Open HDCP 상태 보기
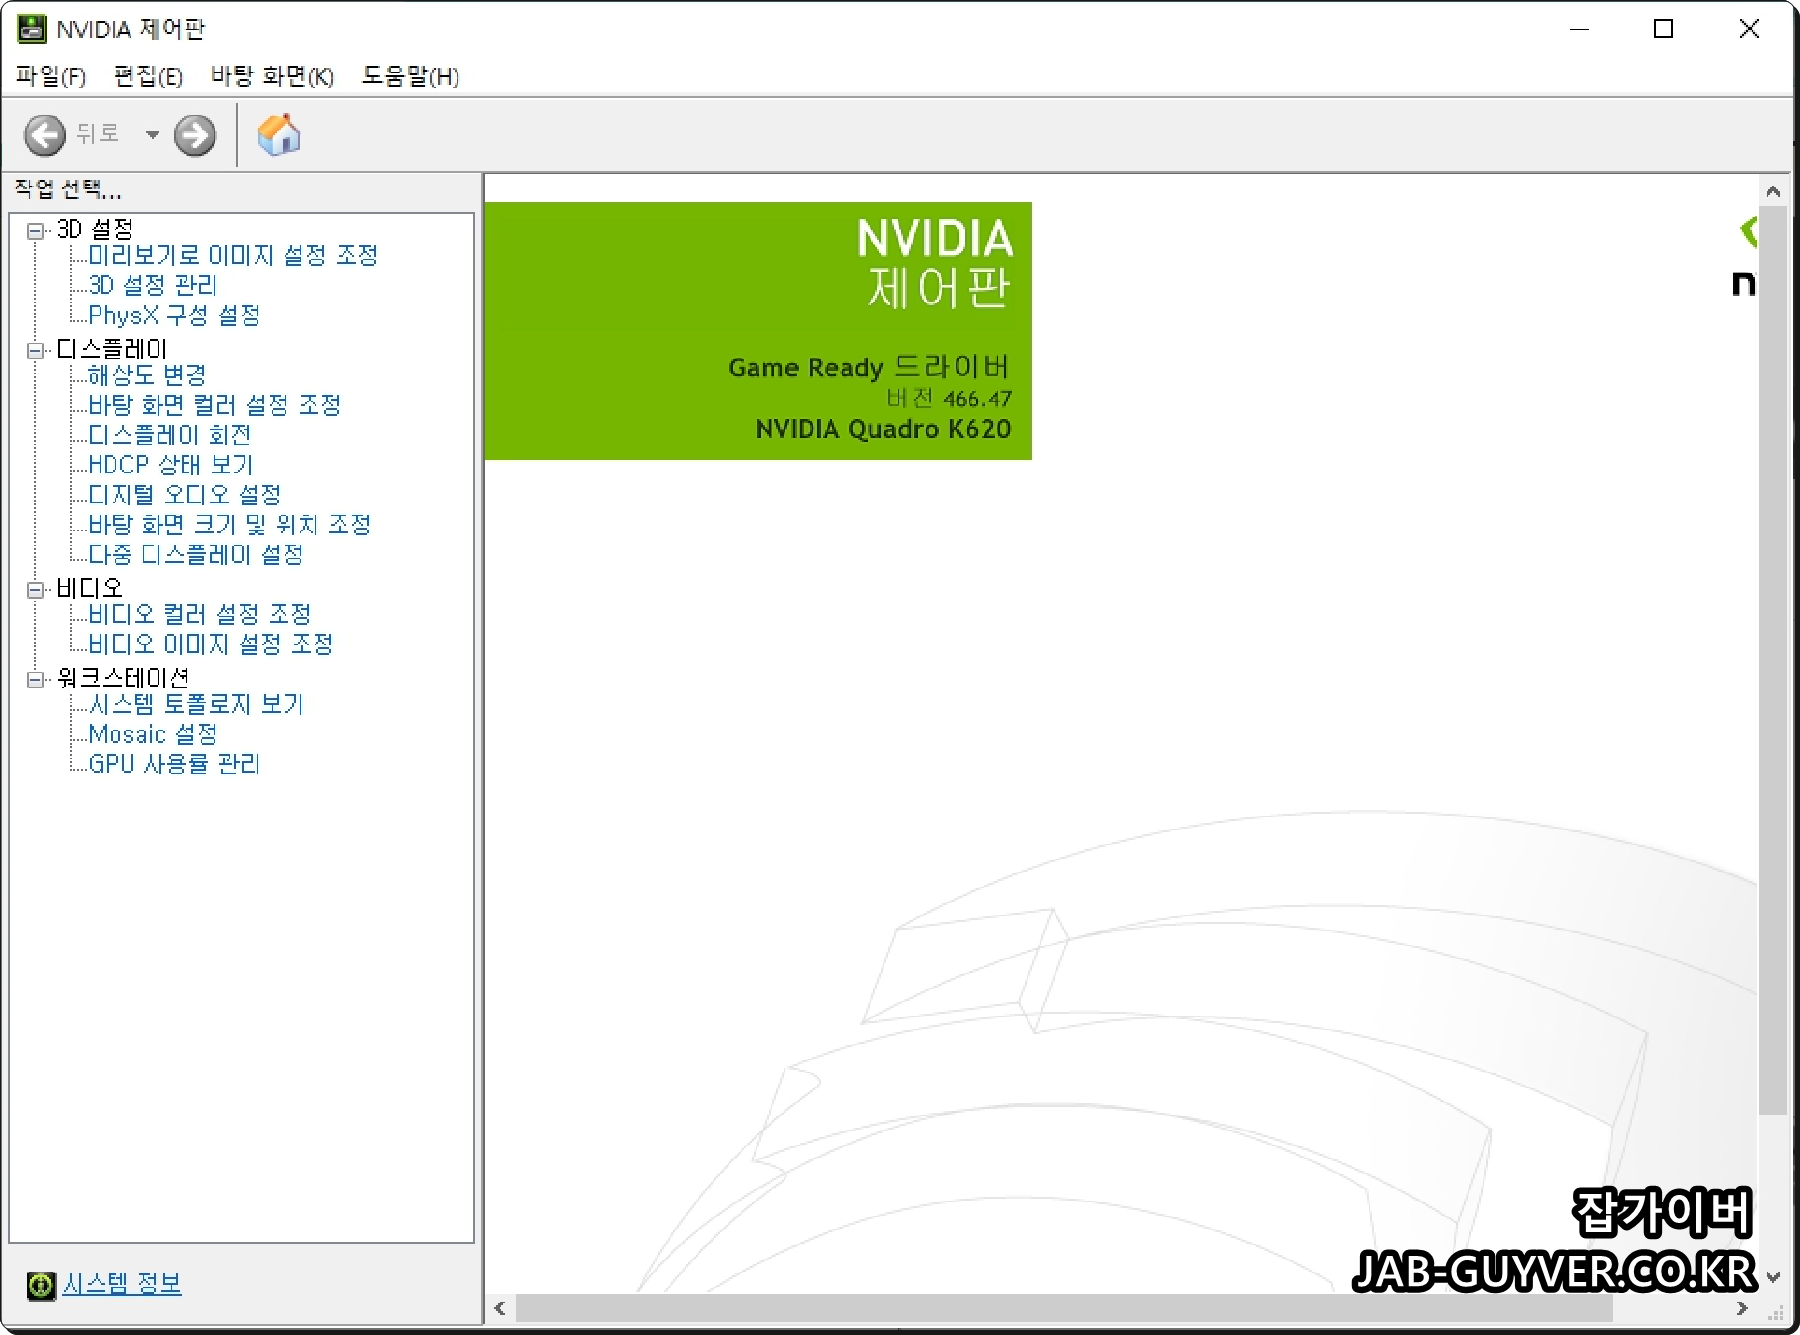This screenshot has height=1335, width=1800. [171, 465]
